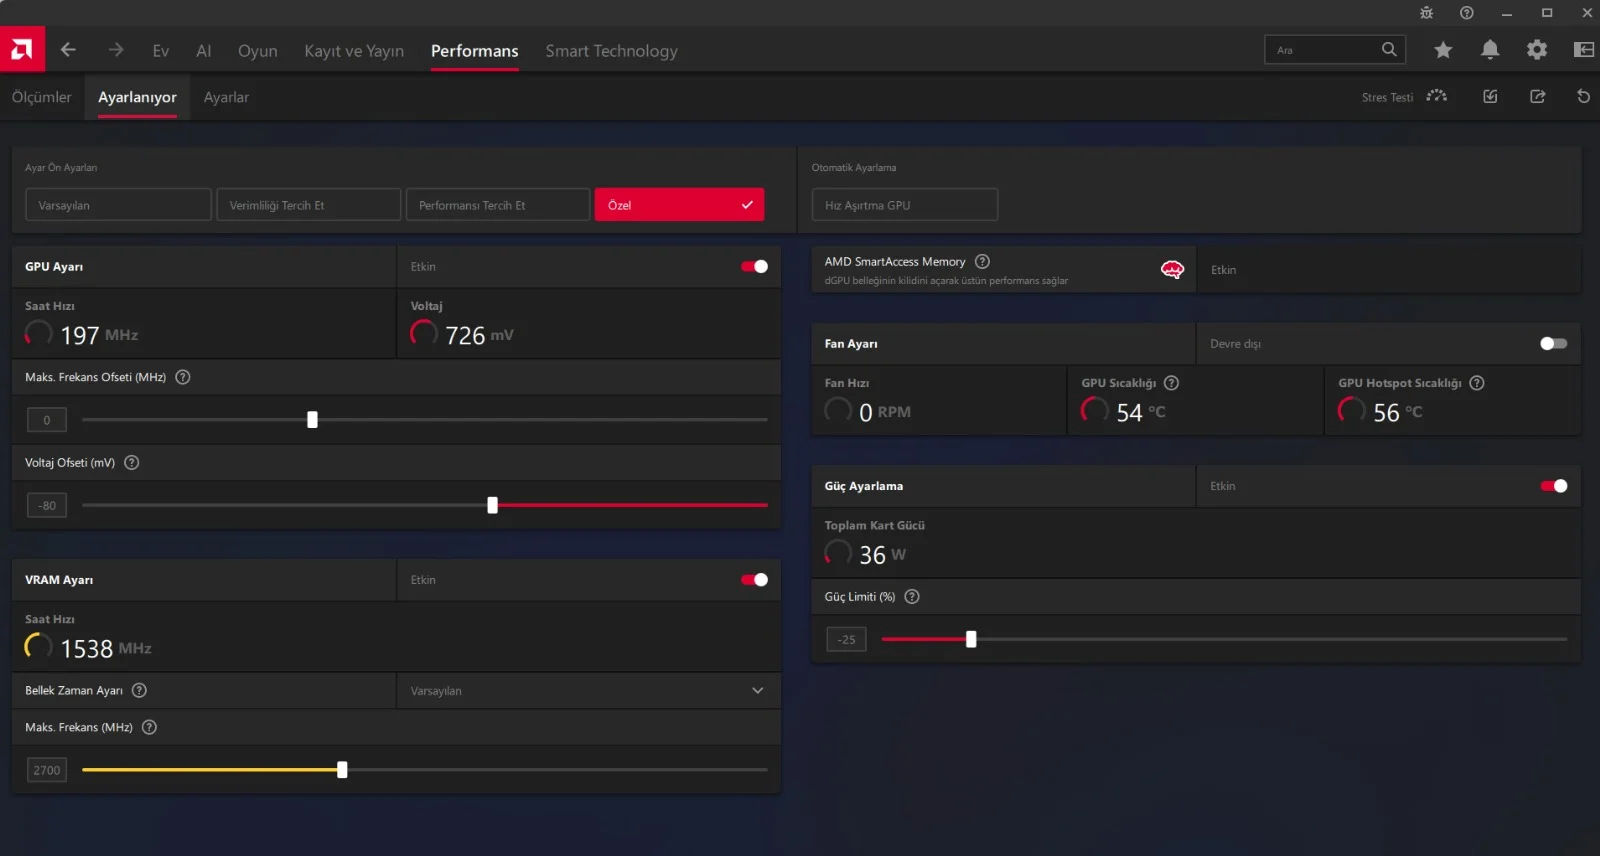Image resolution: width=1600 pixels, height=856 pixels.
Task: Select the Performansı Tercih Et preset
Action: pyautogui.click(x=498, y=205)
